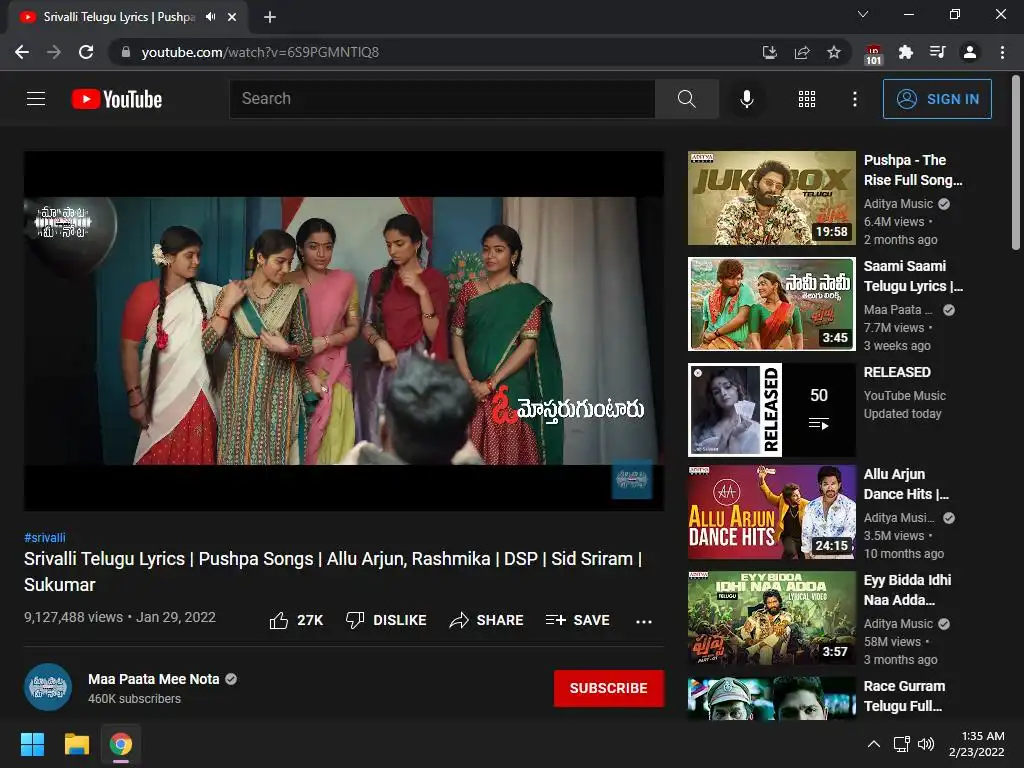This screenshot has width=1024, height=768.
Task: Open the media control icon in toolbar
Action: (x=938, y=52)
